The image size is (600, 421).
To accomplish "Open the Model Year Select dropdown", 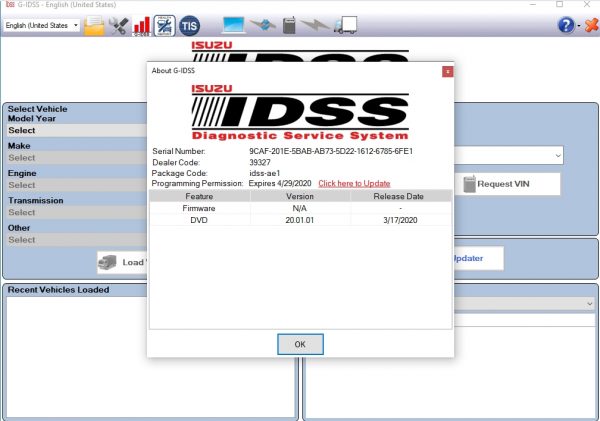I will [x=77, y=131].
